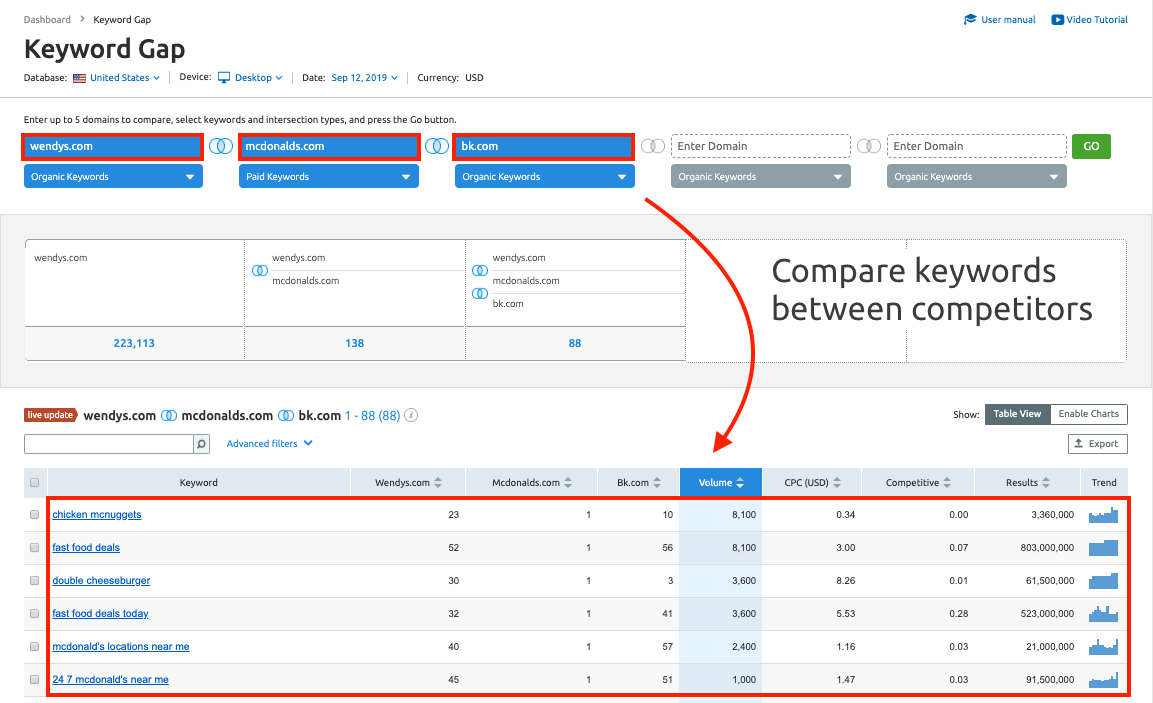Check the double cheeseburger row checkbox
This screenshot has height=703, width=1153.
(x=35, y=581)
